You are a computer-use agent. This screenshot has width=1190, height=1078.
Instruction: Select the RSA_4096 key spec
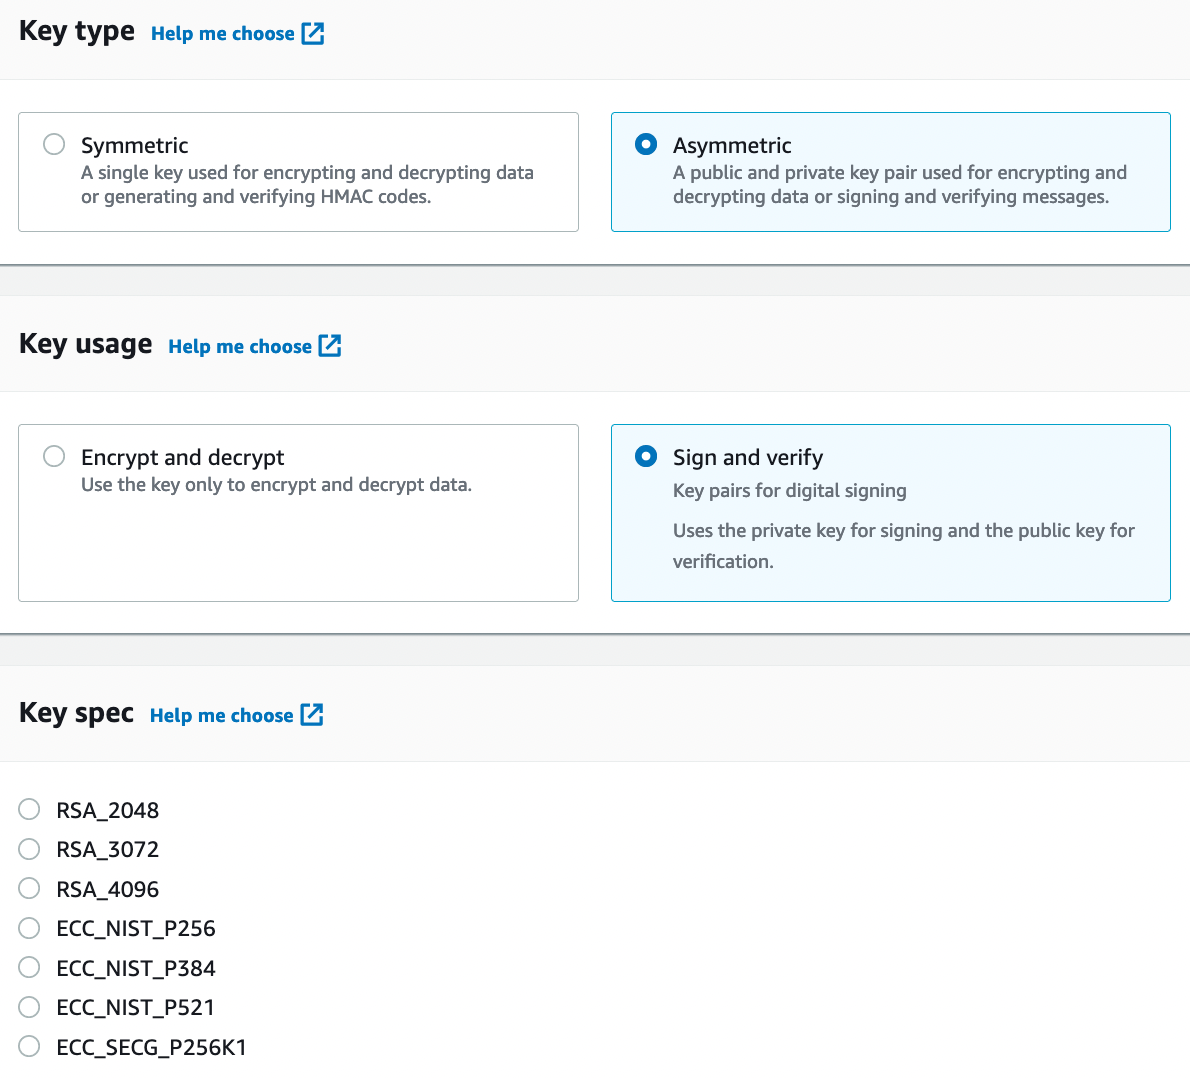coord(29,887)
